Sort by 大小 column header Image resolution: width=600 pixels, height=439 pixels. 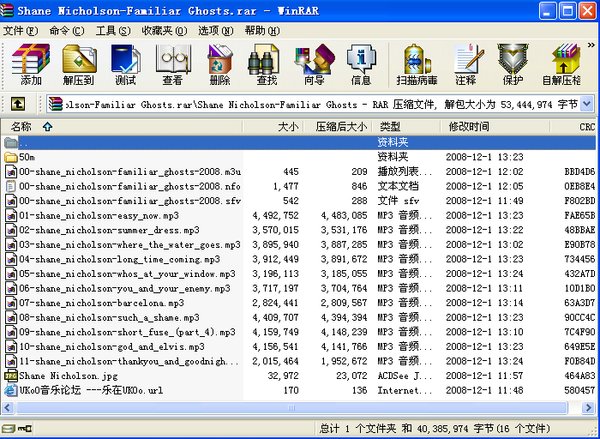click(273, 127)
